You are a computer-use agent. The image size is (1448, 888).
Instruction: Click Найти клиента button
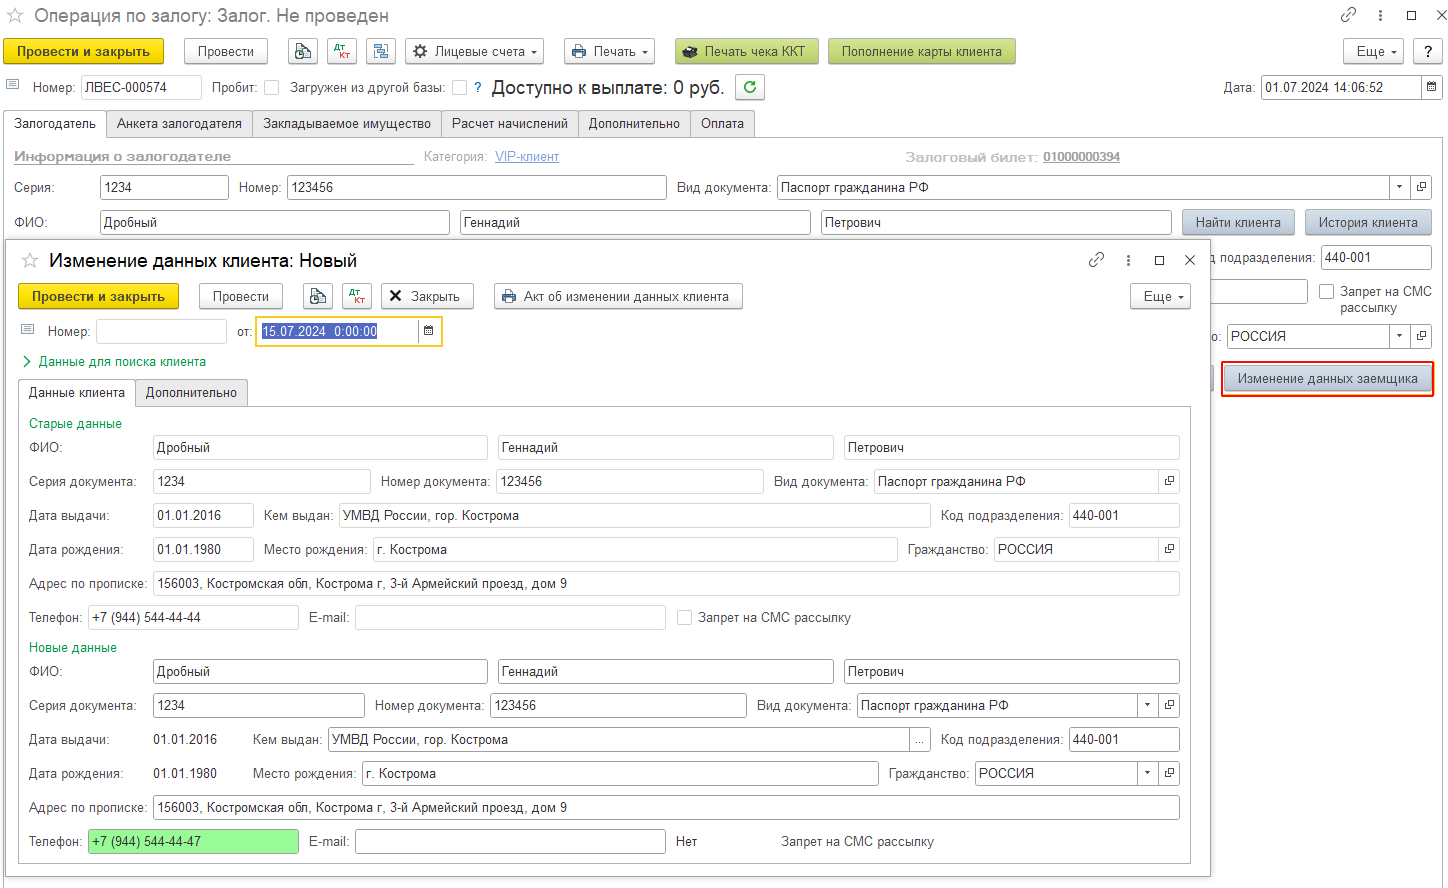1238,222
